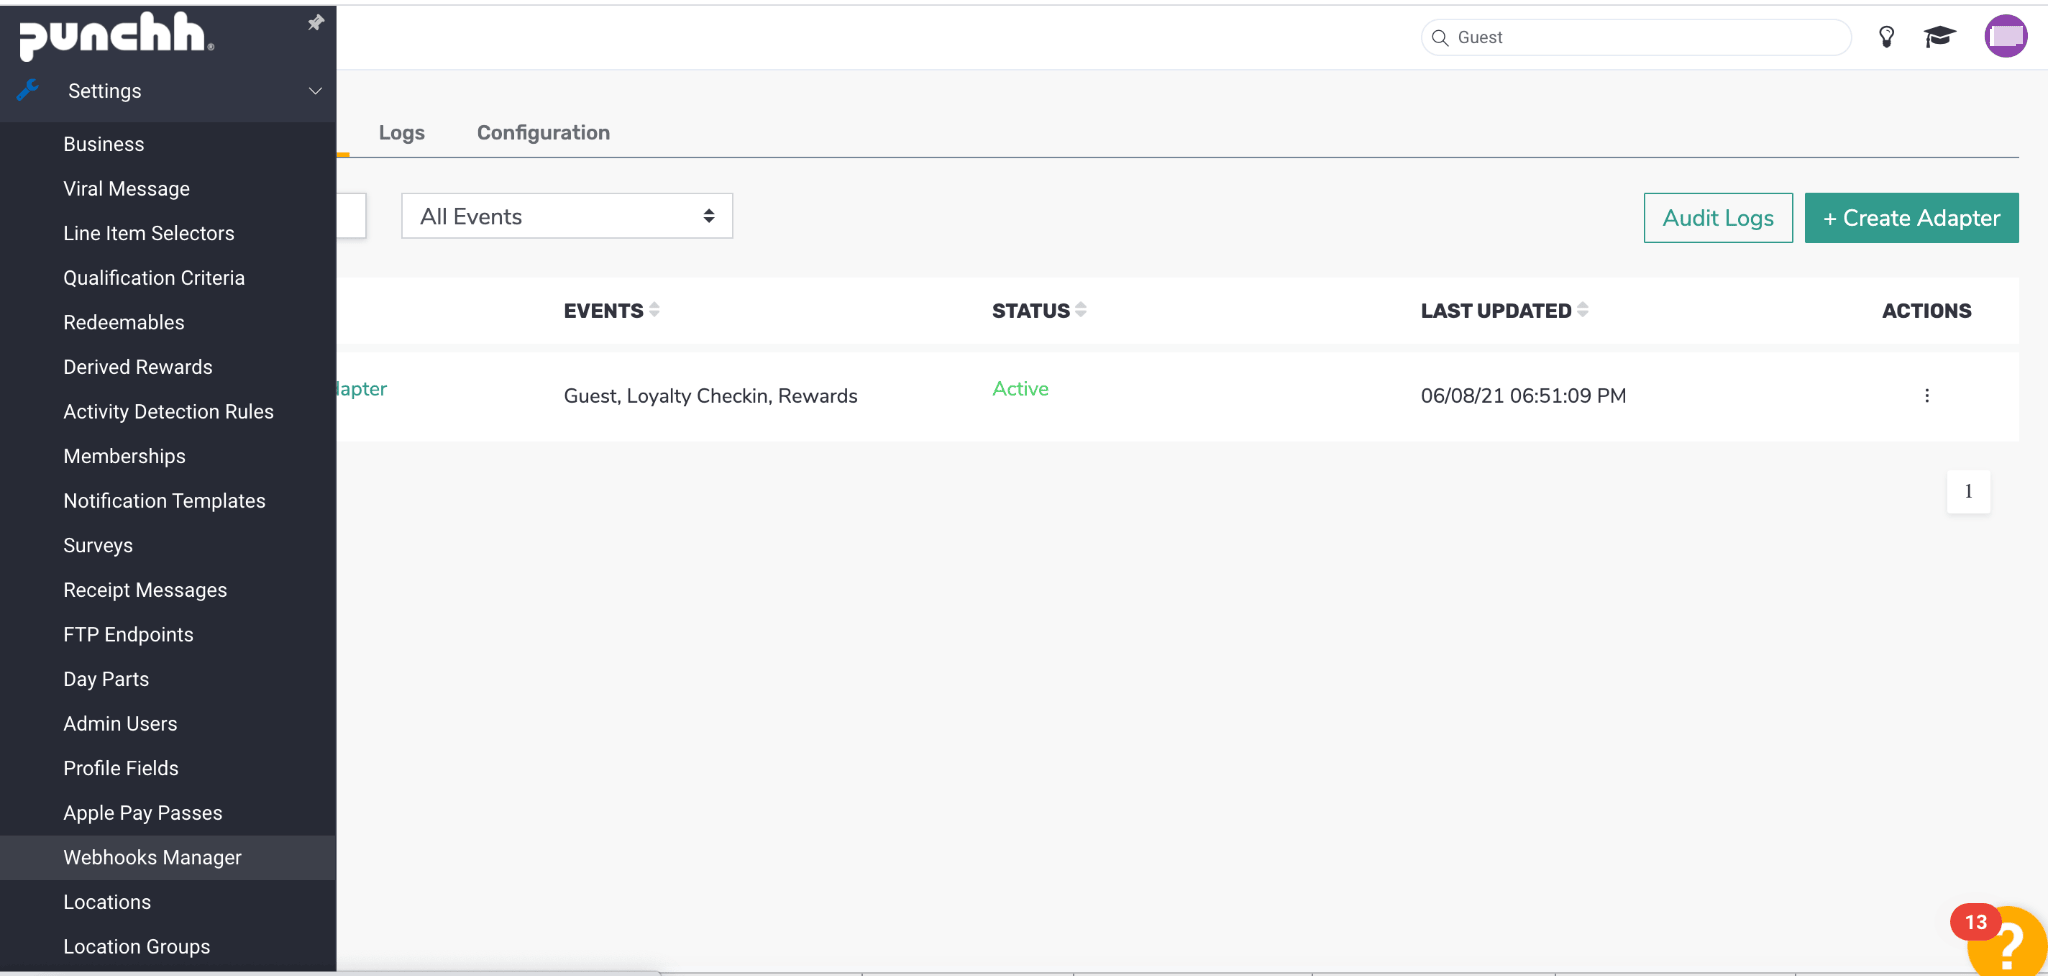Switch to the Logs tab
The height and width of the screenshot is (976, 2048).
pyautogui.click(x=401, y=133)
